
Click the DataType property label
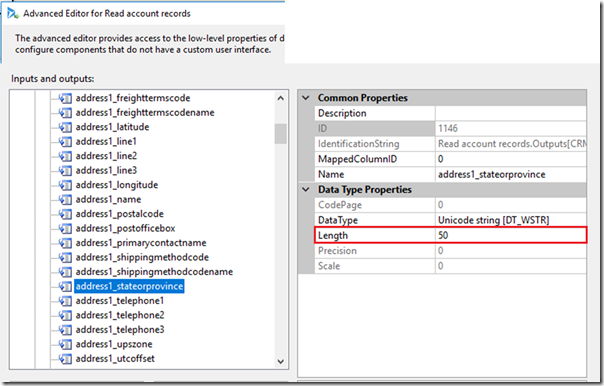338,220
